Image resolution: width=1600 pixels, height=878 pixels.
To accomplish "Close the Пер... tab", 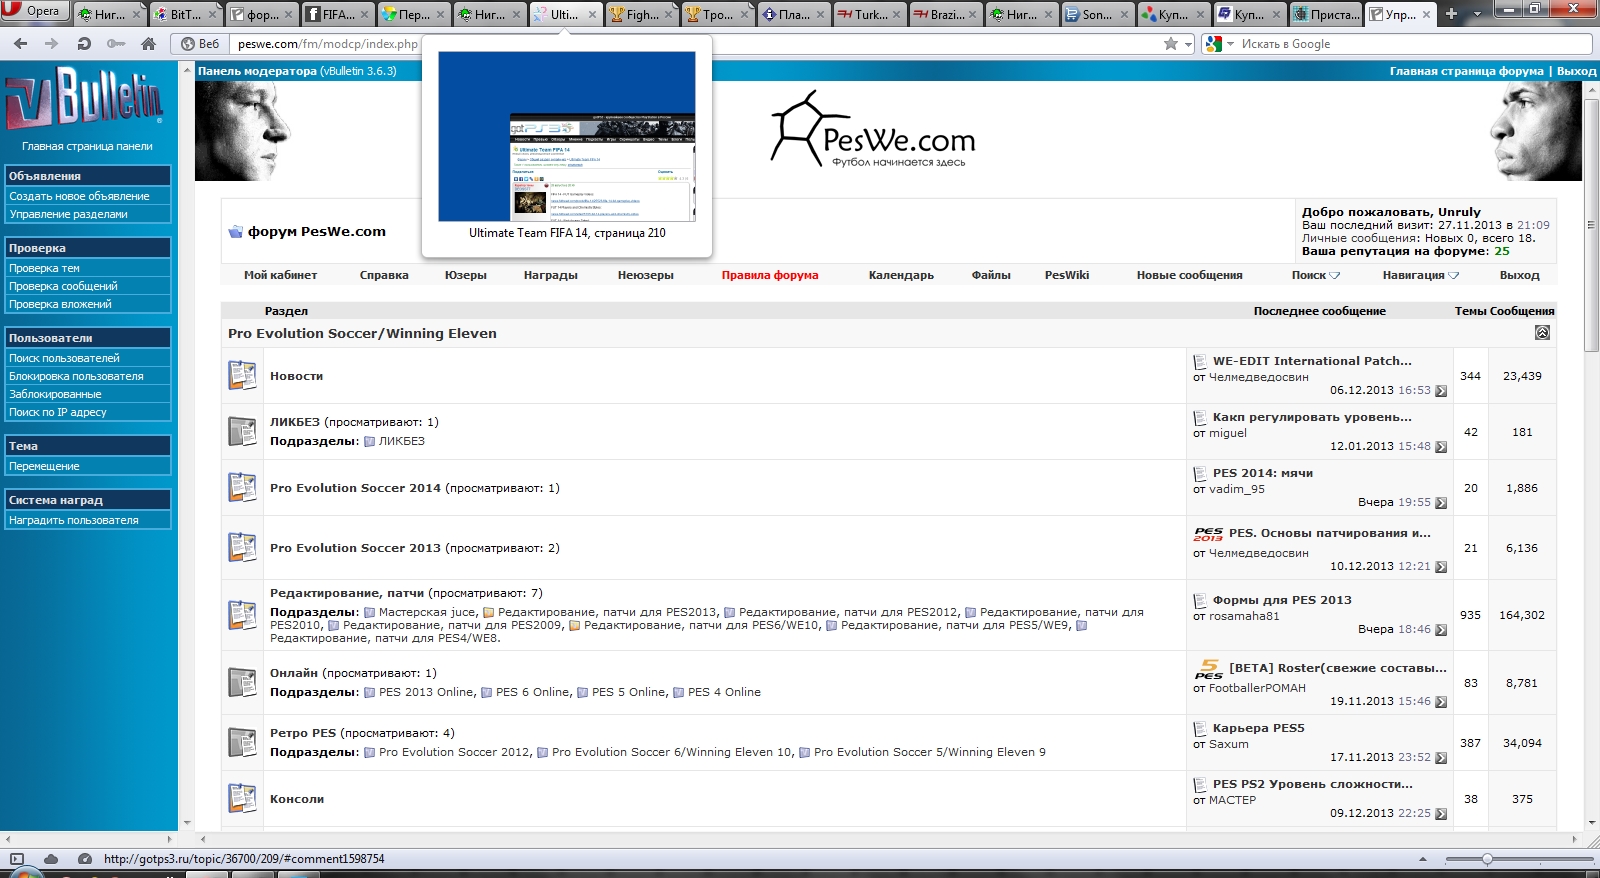I will pos(440,15).
